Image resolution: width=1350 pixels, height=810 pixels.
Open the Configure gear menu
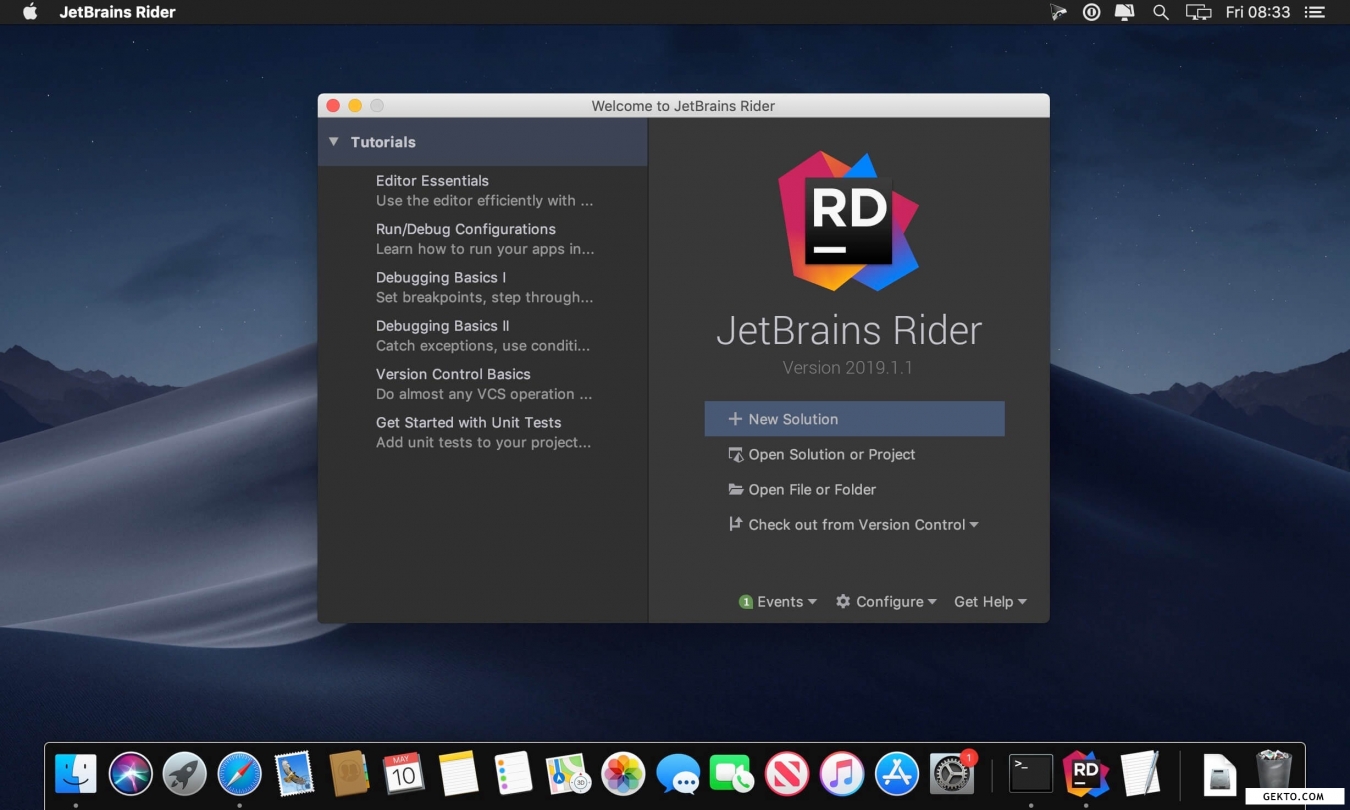pos(886,602)
